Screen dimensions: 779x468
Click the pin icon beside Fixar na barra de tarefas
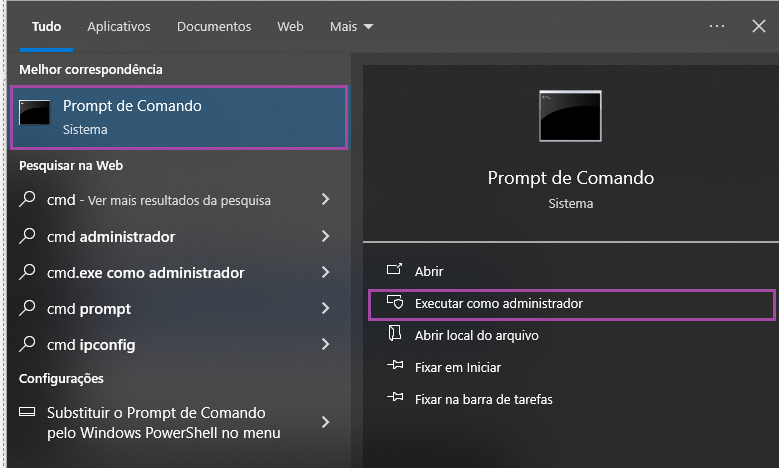click(x=395, y=399)
